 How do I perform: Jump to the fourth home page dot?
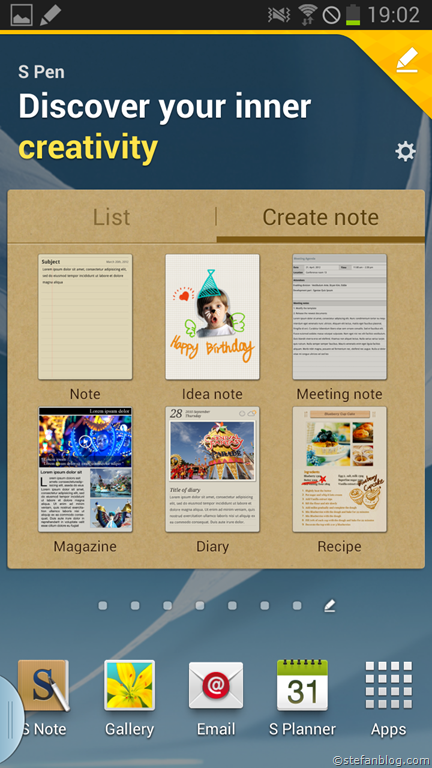tap(200, 606)
